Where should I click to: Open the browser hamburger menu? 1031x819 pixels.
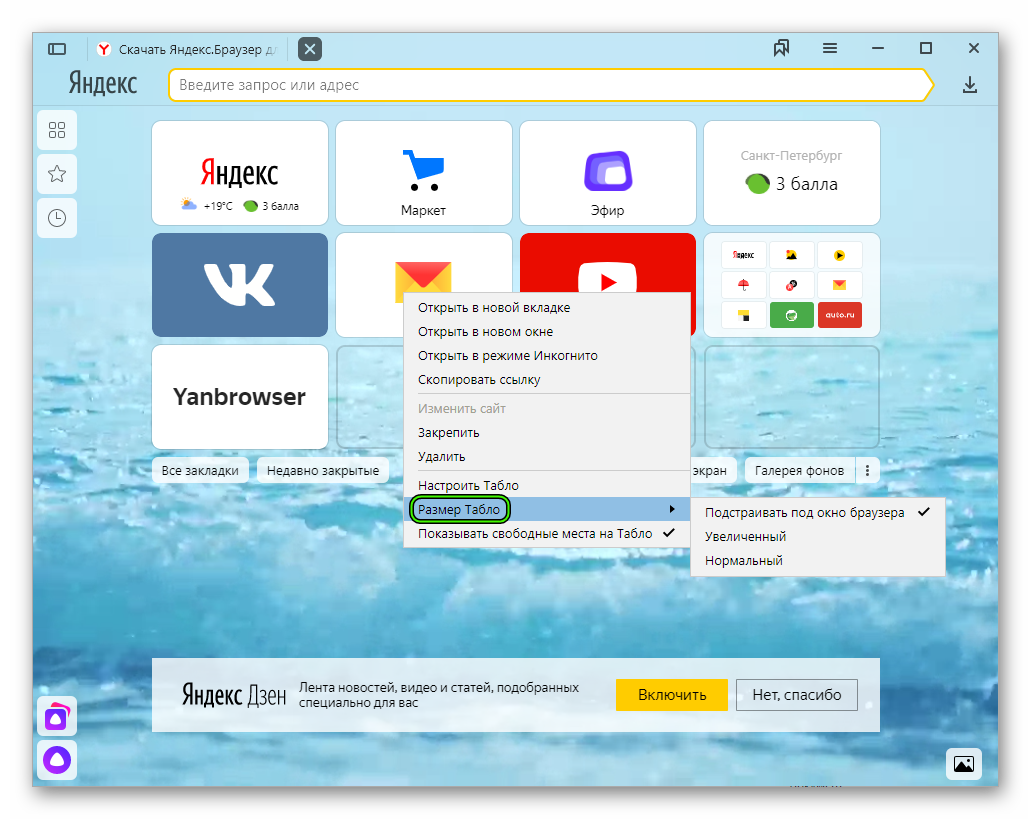[830, 48]
